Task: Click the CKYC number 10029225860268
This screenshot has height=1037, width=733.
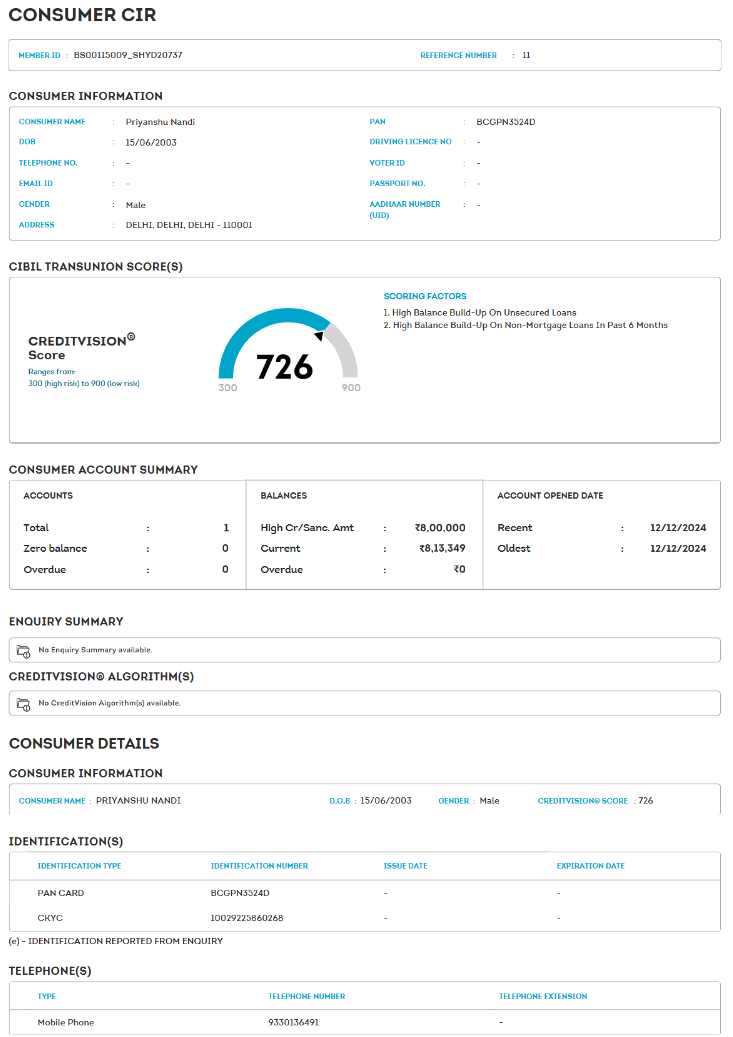Action: [x=247, y=918]
